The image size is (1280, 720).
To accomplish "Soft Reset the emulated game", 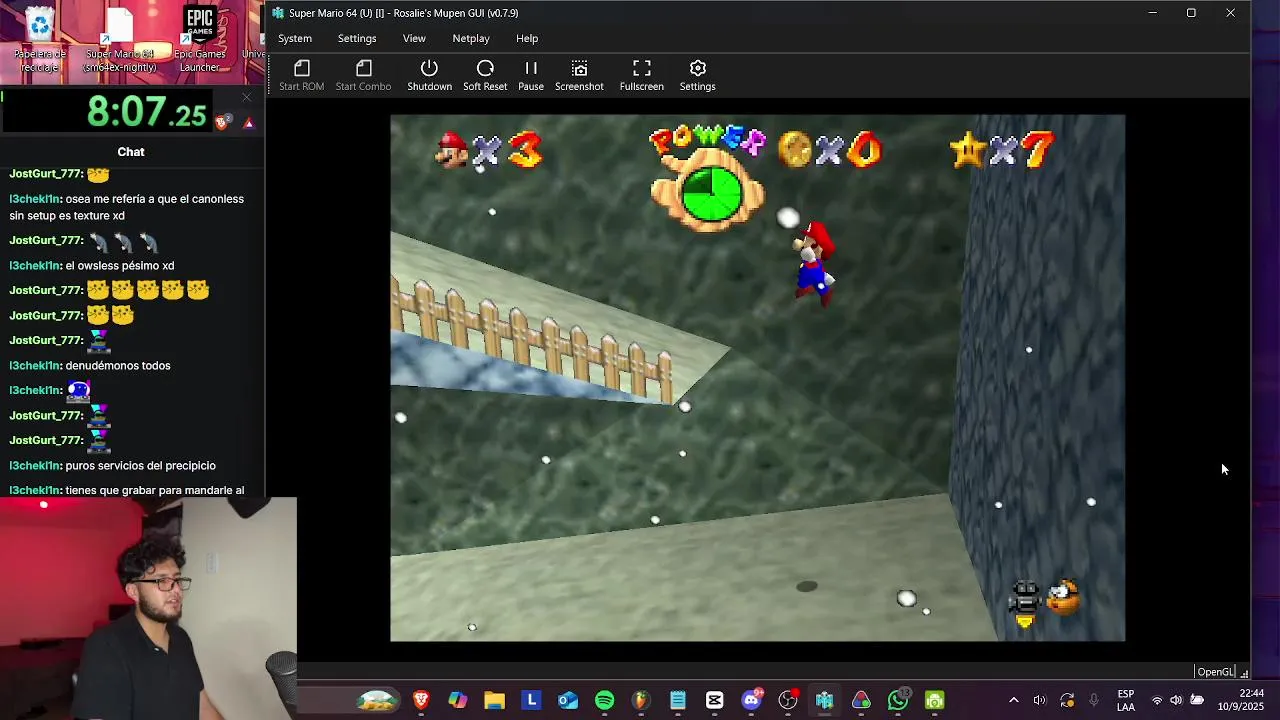I will click(x=485, y=76).
